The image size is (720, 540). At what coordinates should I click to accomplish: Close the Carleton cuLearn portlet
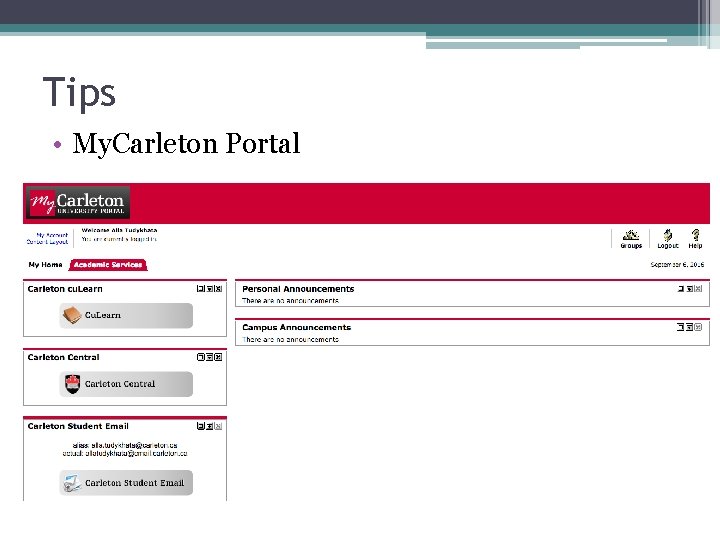[x=219, y=289]
